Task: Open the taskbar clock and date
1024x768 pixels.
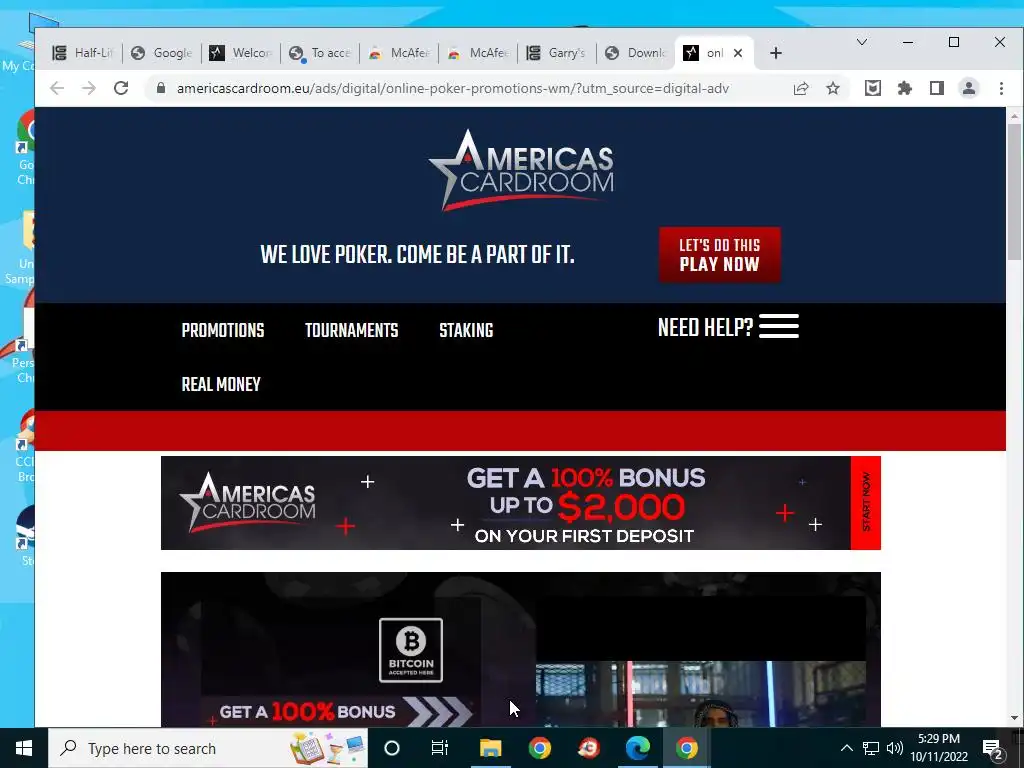Action: click(939, 748)
